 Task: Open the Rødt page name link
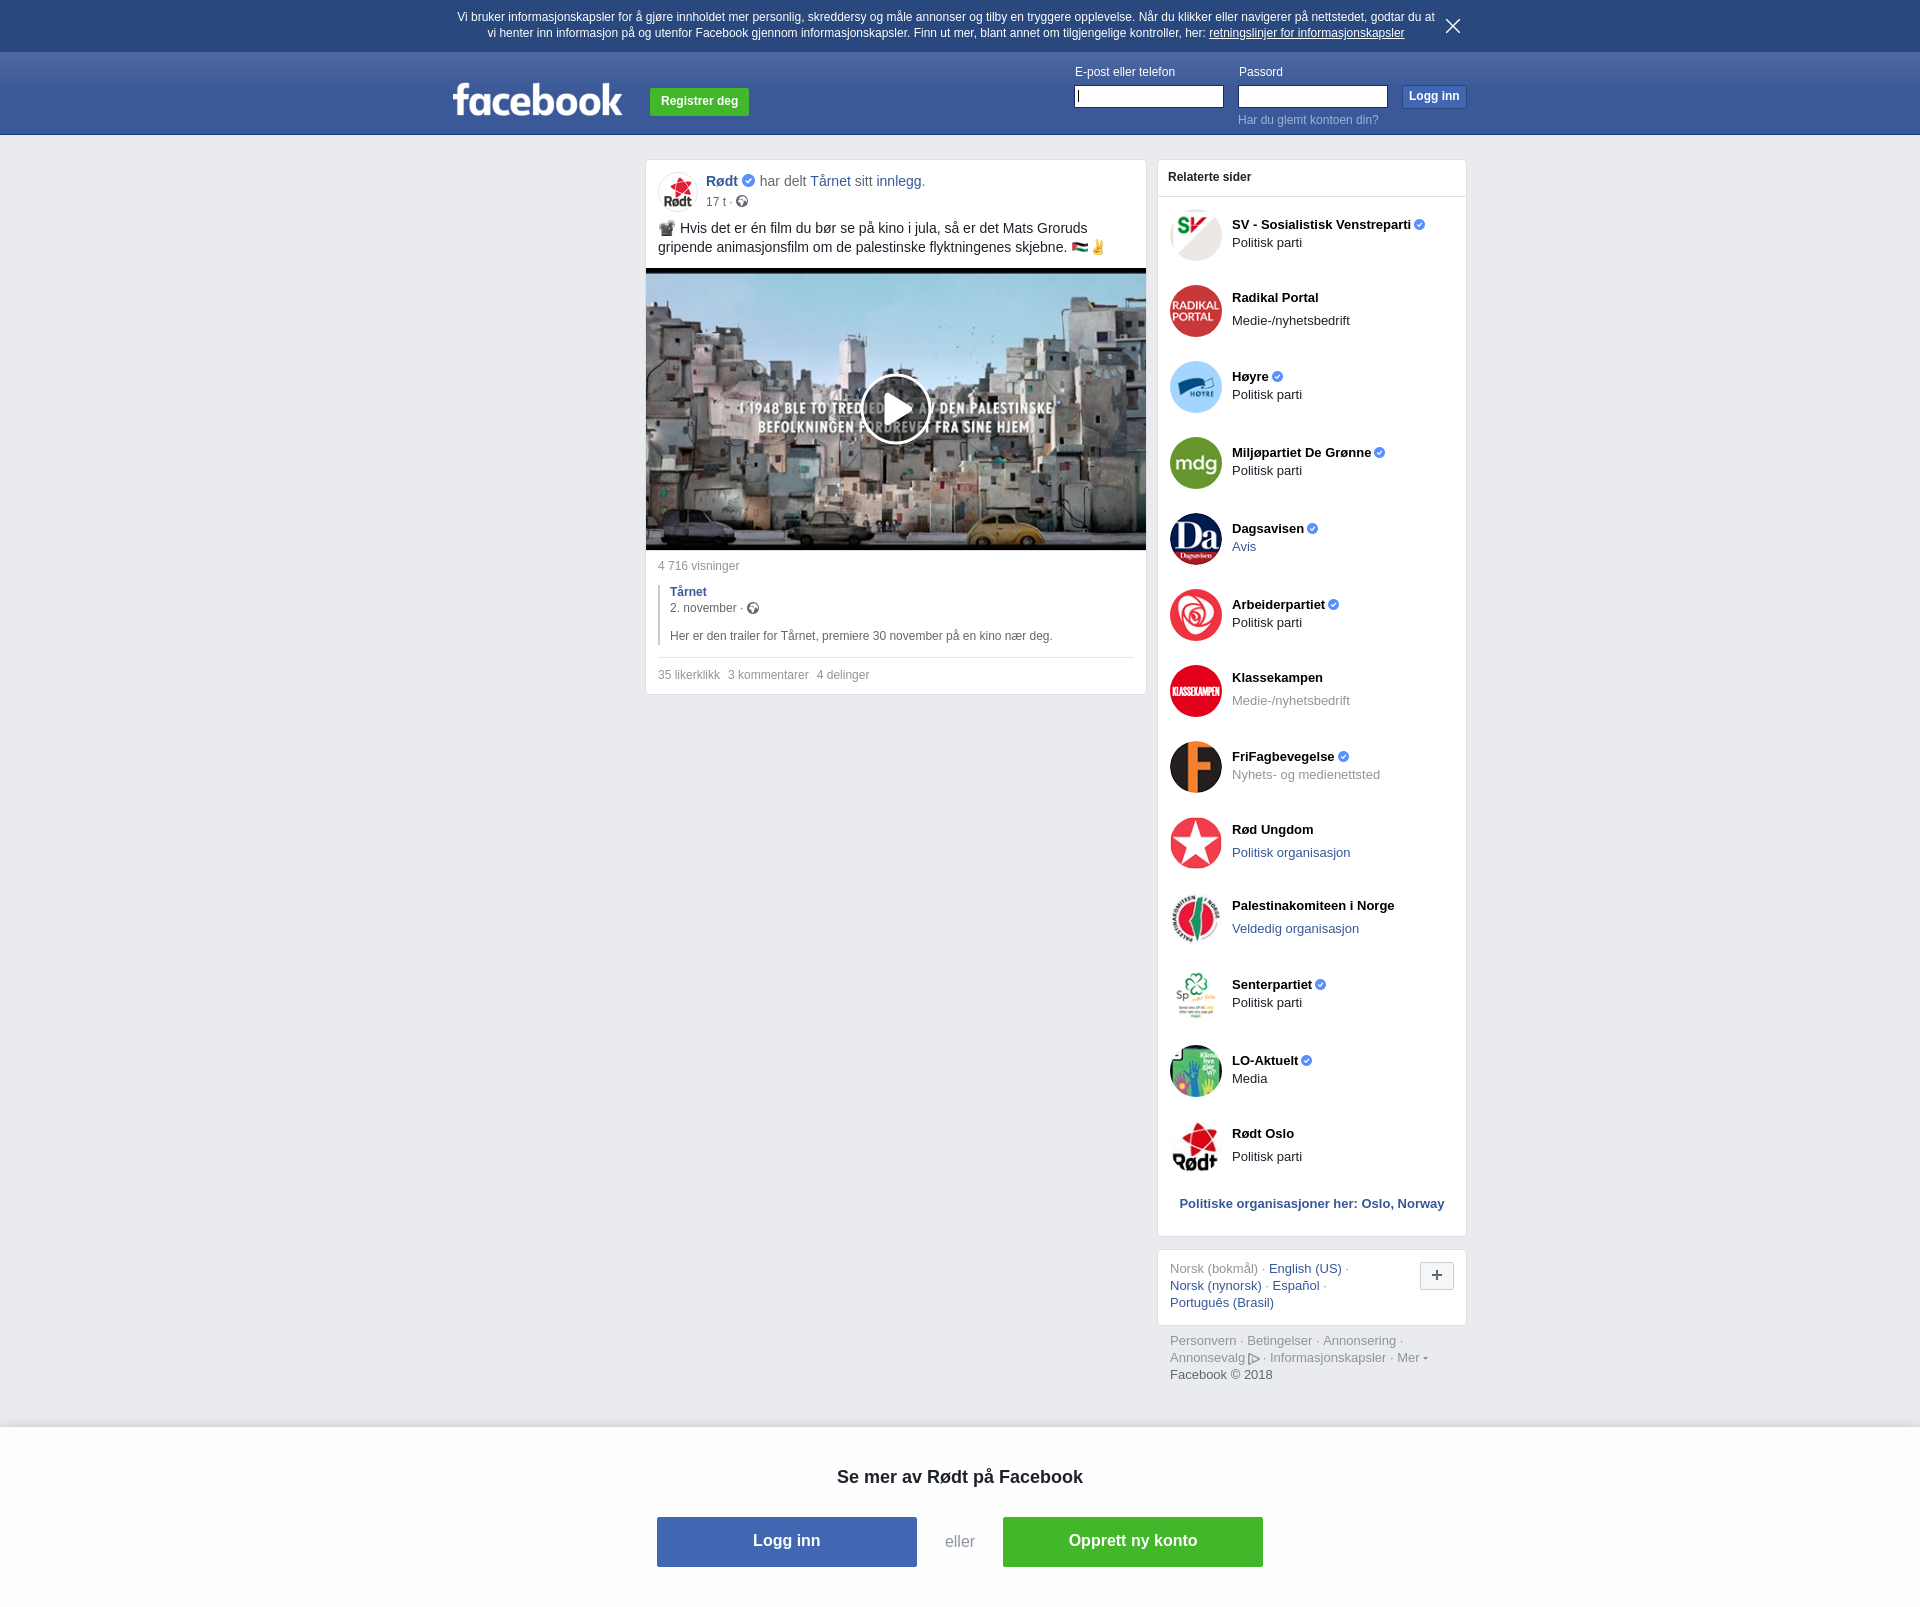point(722,181)
